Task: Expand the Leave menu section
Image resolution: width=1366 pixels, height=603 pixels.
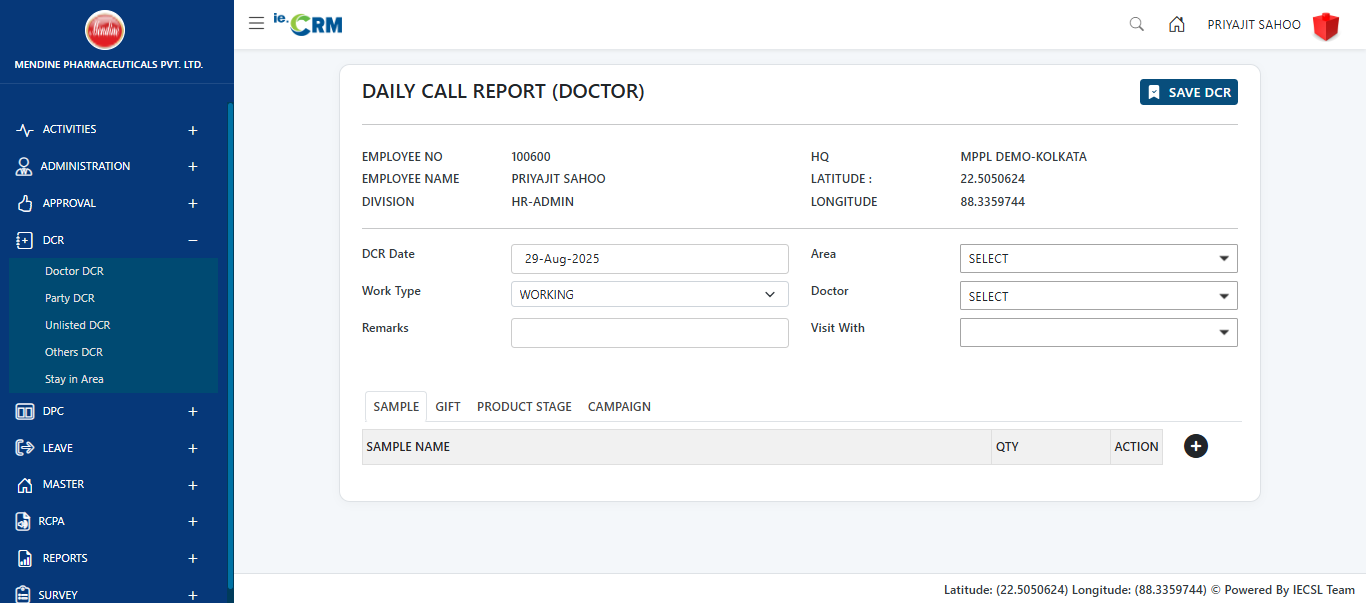Action: click(193, 448)
